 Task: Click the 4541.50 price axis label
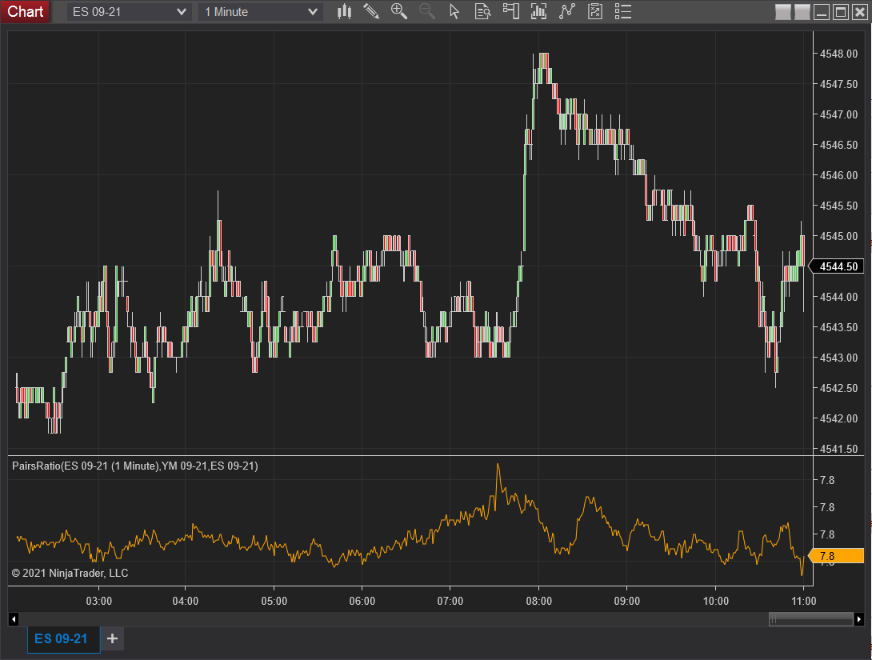coord(839,449)
